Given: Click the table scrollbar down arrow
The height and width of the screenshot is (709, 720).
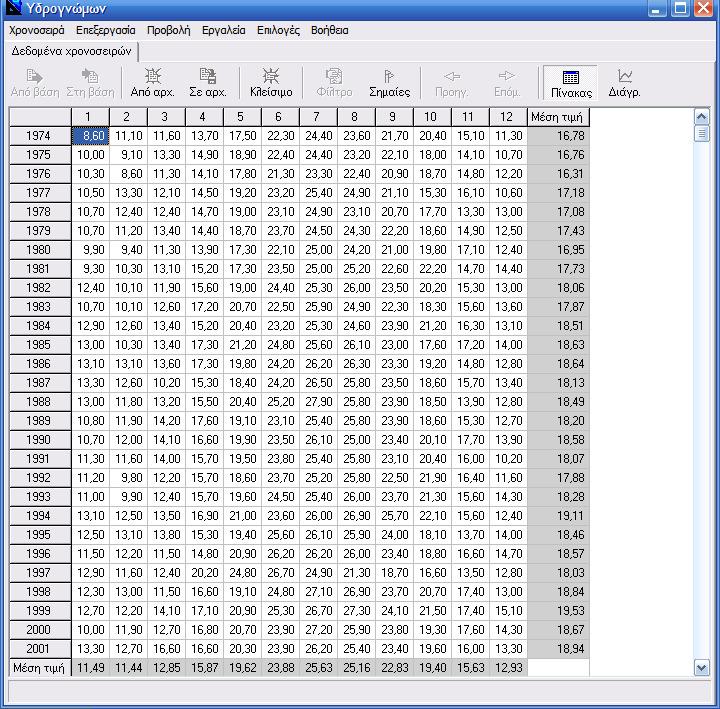Looking at the screenshot, I should pyautogui.click(x=701, y=668).
